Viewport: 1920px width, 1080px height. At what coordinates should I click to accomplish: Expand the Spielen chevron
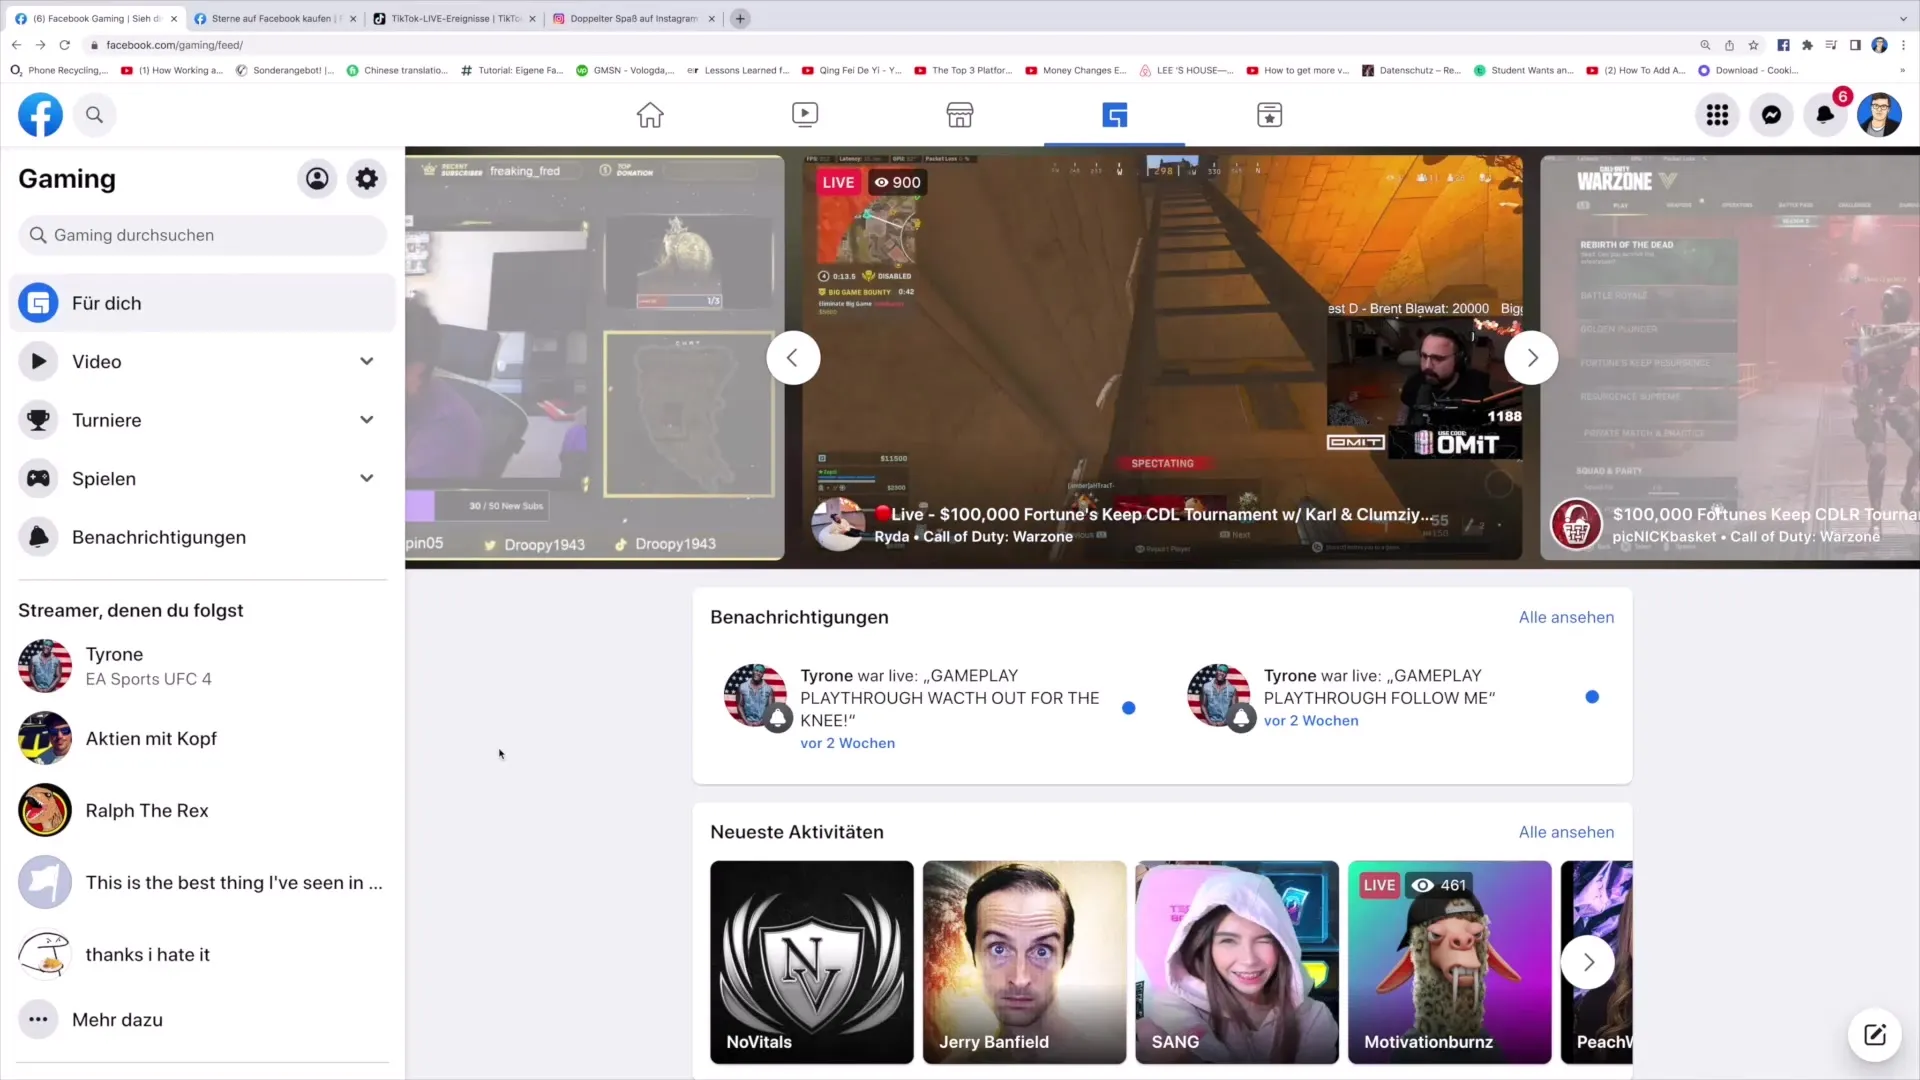point(367,479)
